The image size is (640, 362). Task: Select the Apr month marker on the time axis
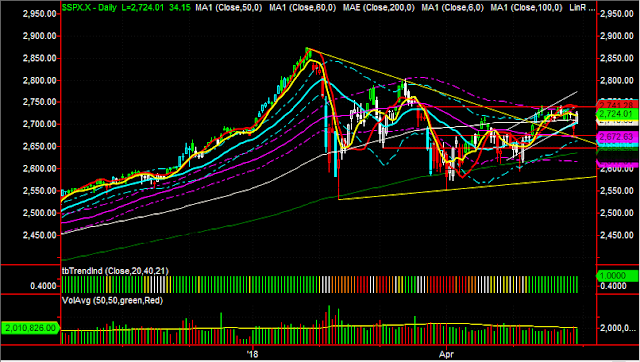pyautogui.click(x=447, y=354)
